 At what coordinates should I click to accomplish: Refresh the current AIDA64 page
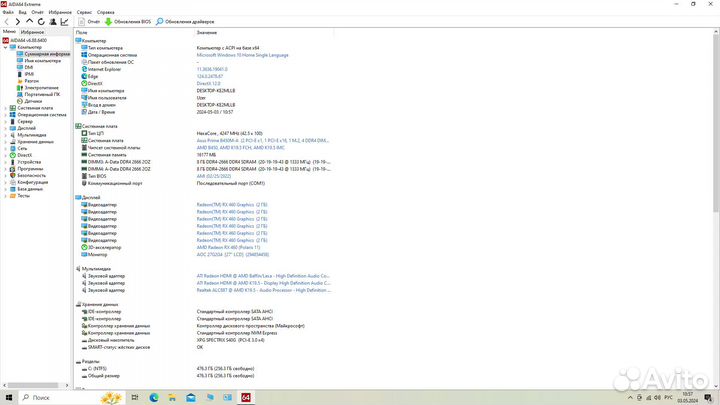(x=41, y=22)
